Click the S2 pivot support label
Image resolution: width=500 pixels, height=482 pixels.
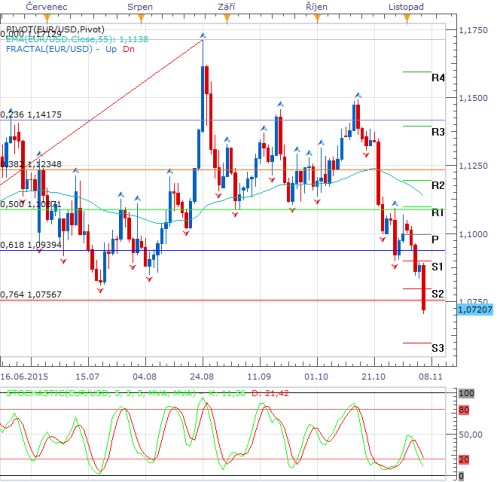click(438, 294)
